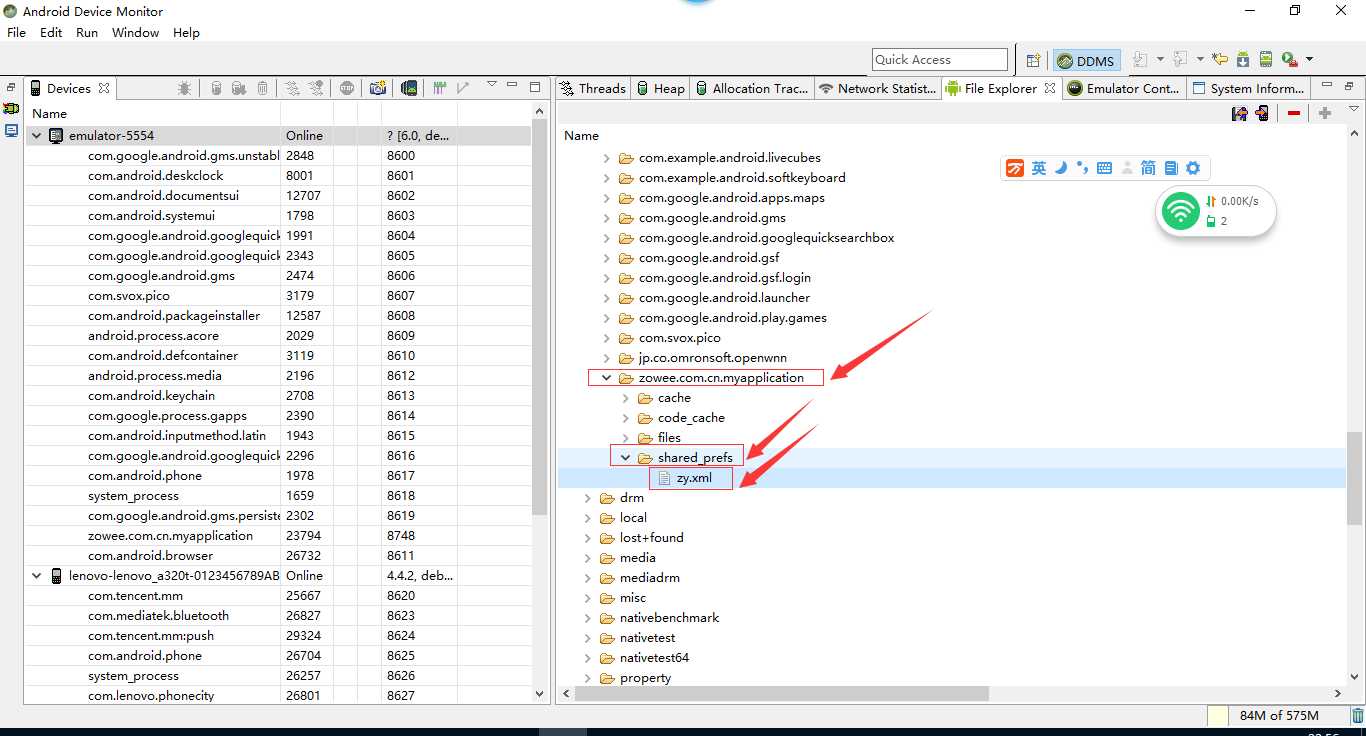Click the Update Heap icon in Devices toolbar
Viewport: 1366px width, 736px height.
(216, 88)
